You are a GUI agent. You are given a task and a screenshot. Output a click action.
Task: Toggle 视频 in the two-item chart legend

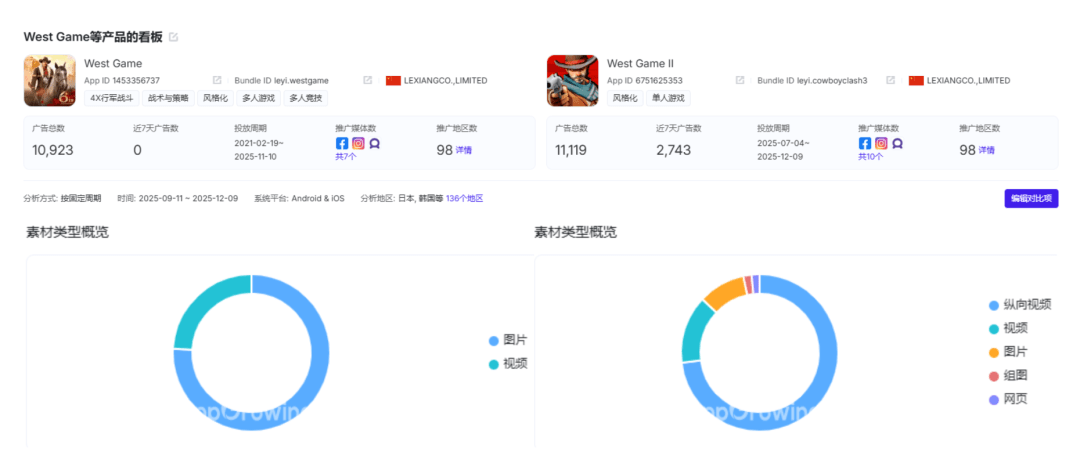point(508,364)
